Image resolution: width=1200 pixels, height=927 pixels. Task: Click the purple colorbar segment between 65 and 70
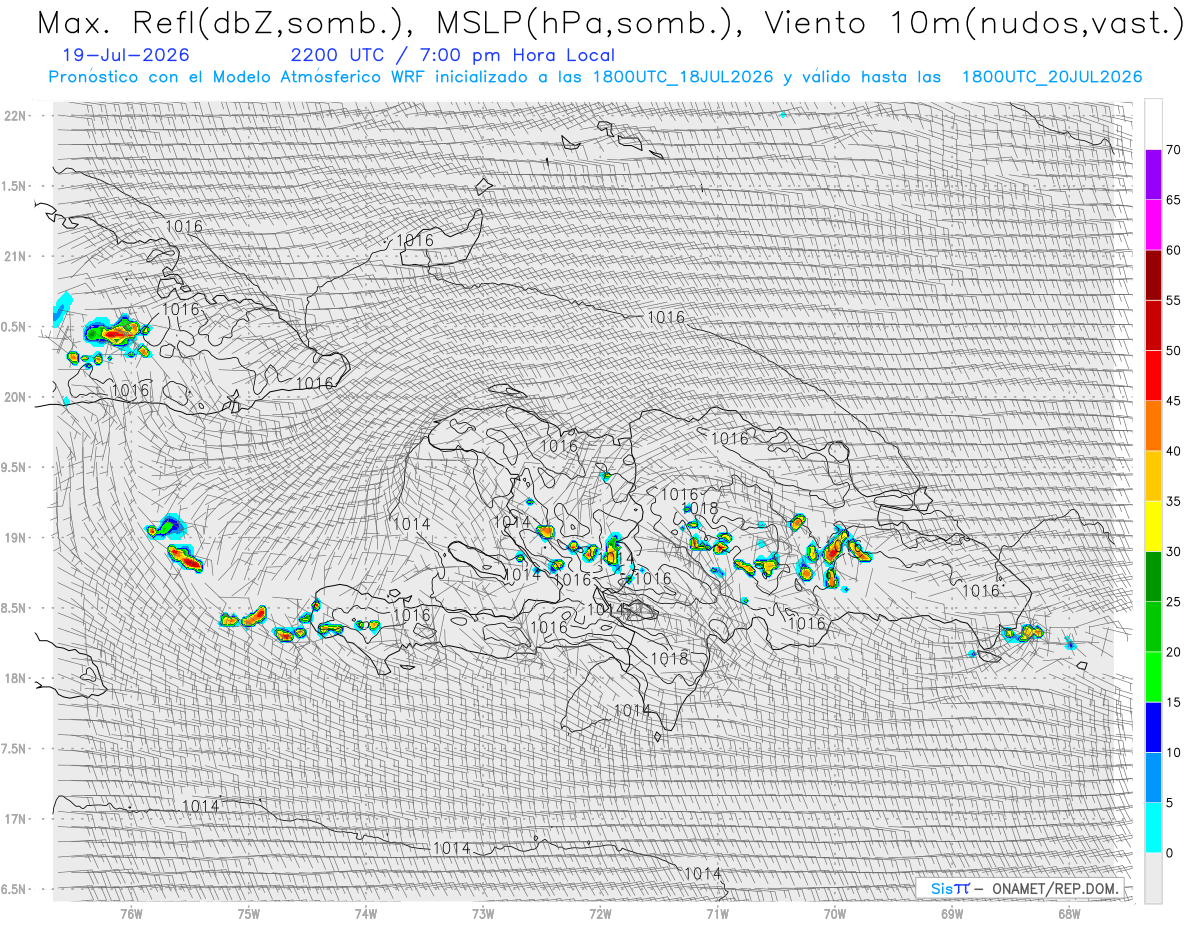(1153, 174)
